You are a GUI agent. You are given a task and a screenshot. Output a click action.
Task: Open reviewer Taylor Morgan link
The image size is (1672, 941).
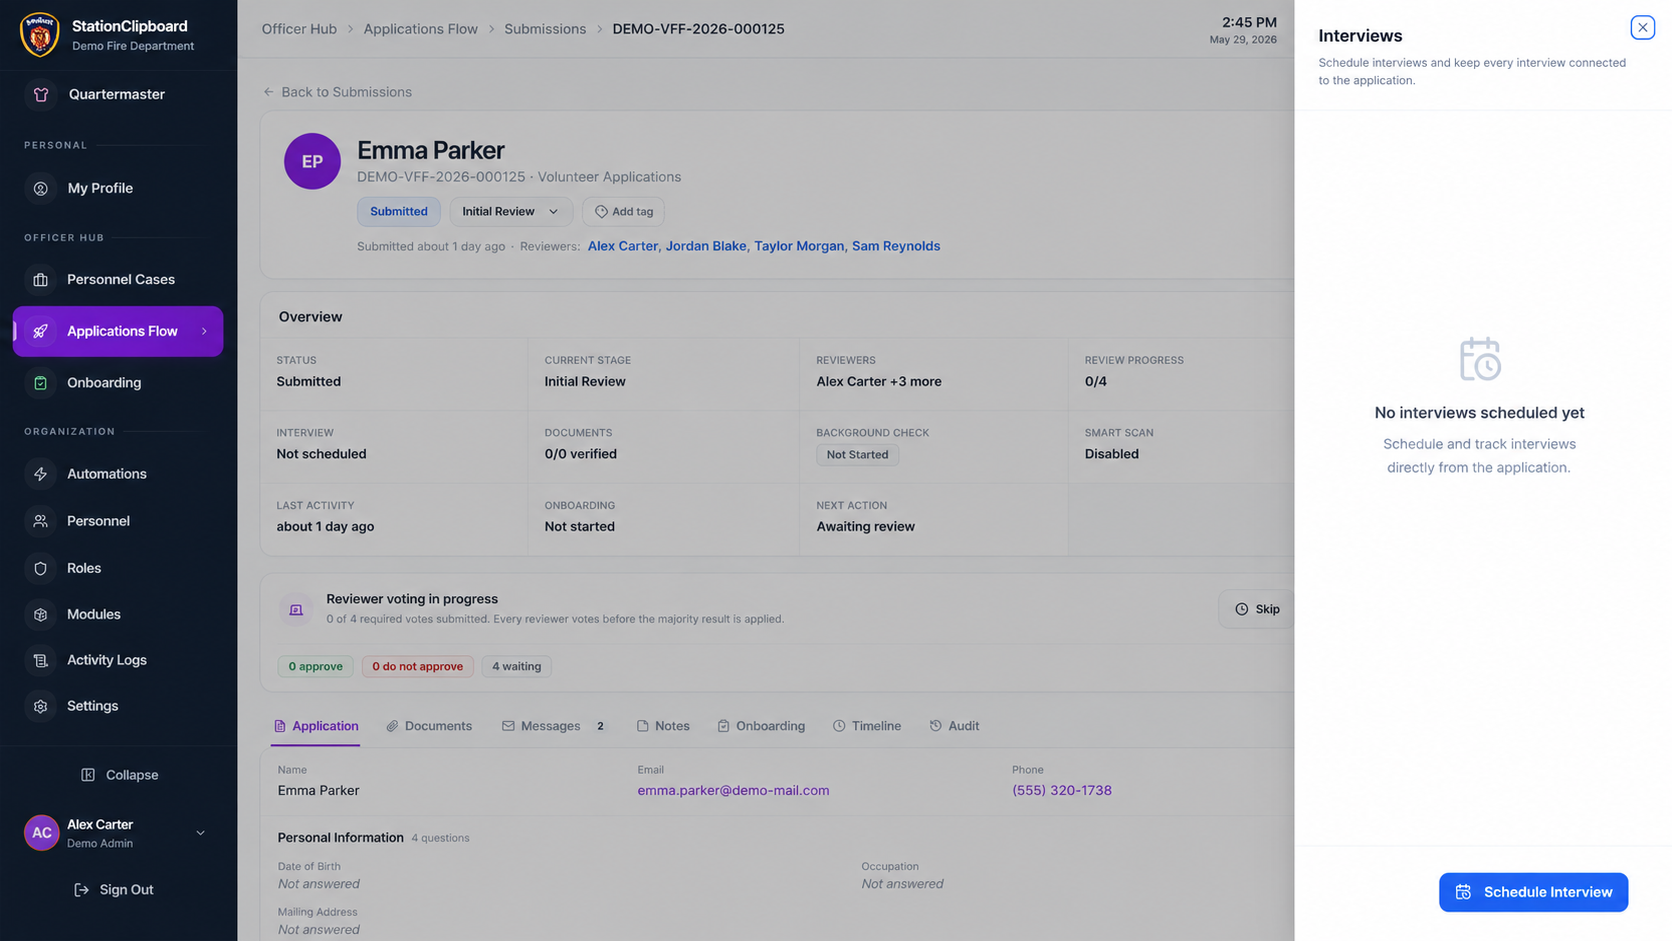coord(799,246)
